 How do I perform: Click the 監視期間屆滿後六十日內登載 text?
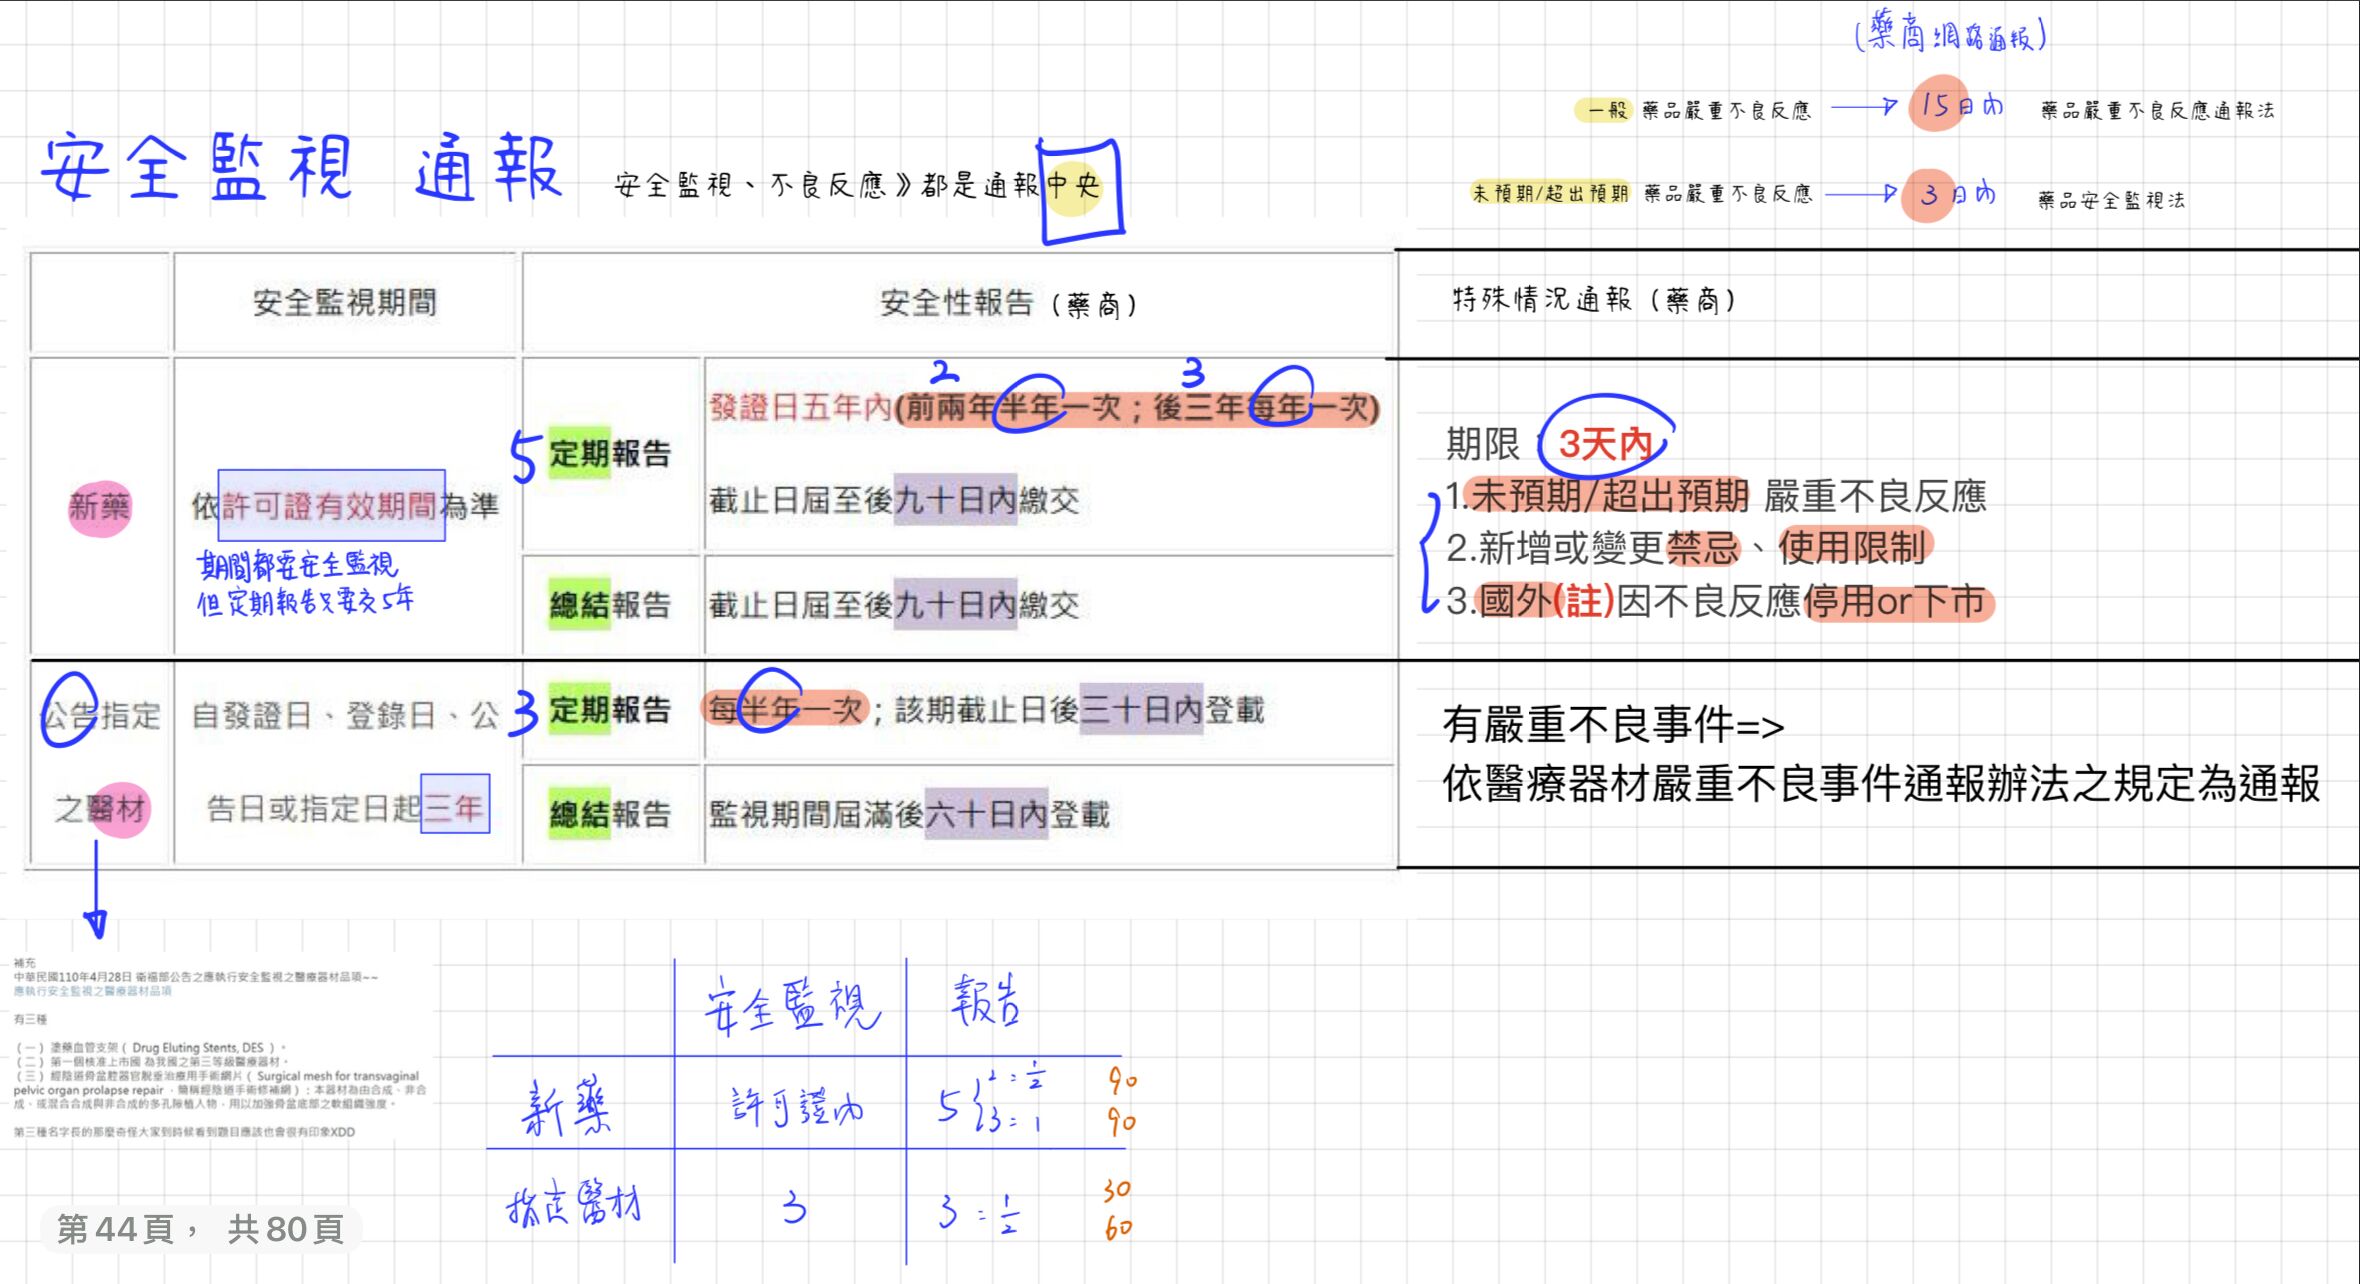(909, 814)
